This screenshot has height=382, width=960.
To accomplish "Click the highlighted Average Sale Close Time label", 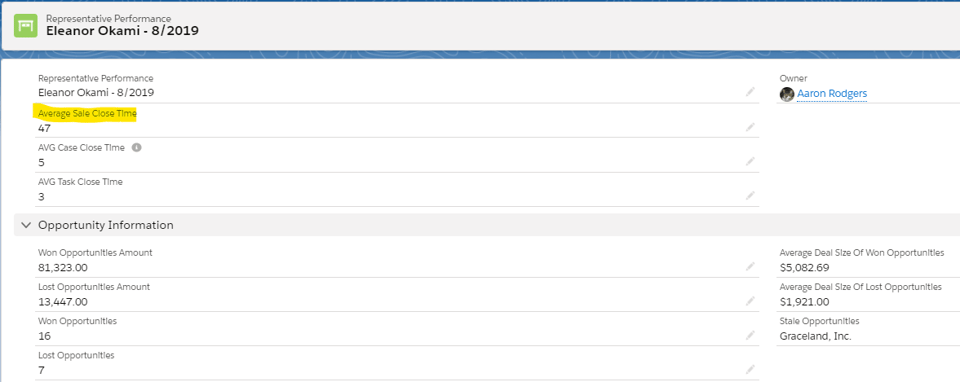I will coord(88,114).
